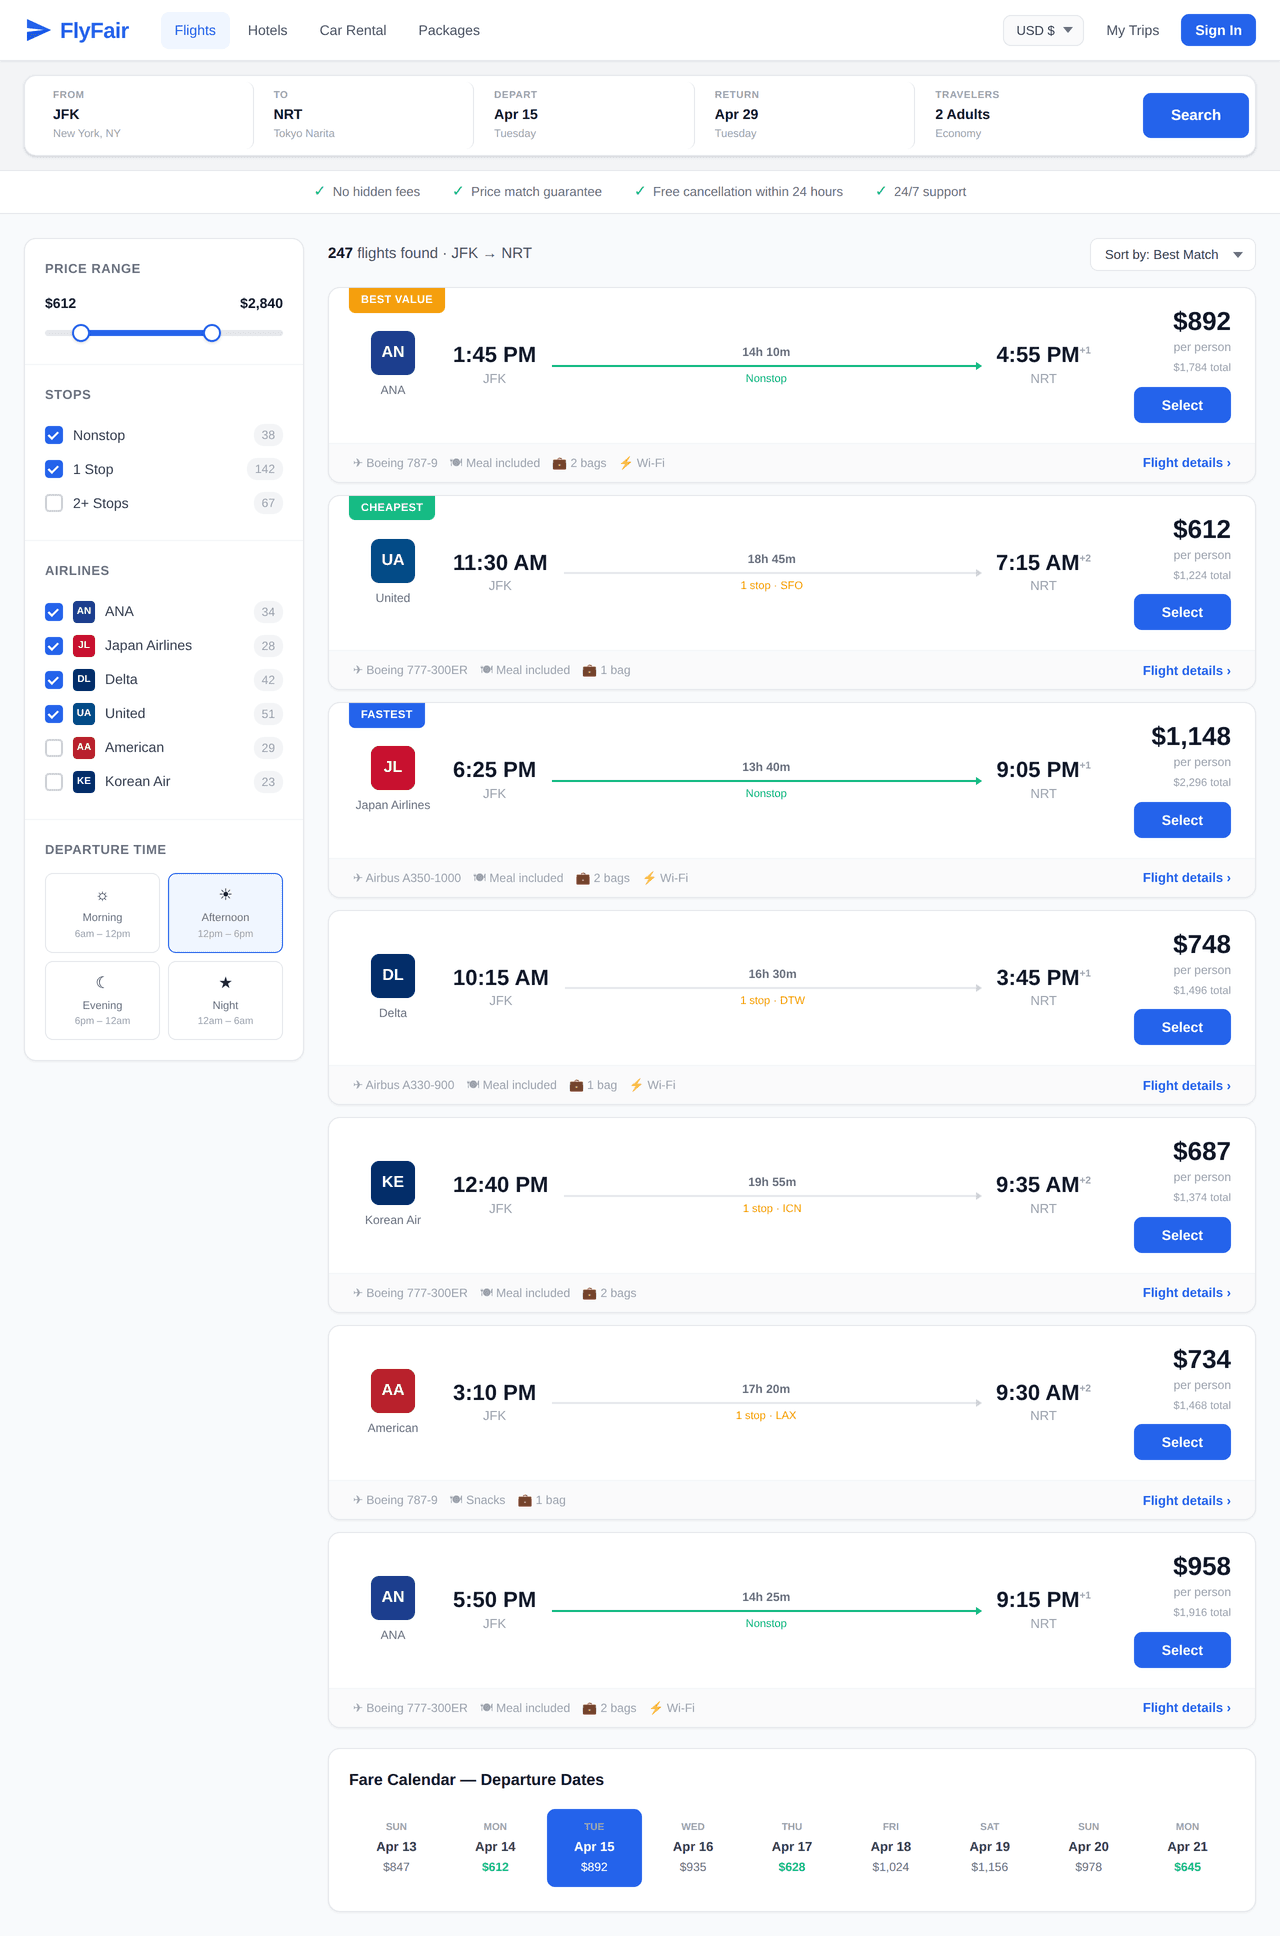Click the FlyFair paper-plane logo

click(38, 30)
